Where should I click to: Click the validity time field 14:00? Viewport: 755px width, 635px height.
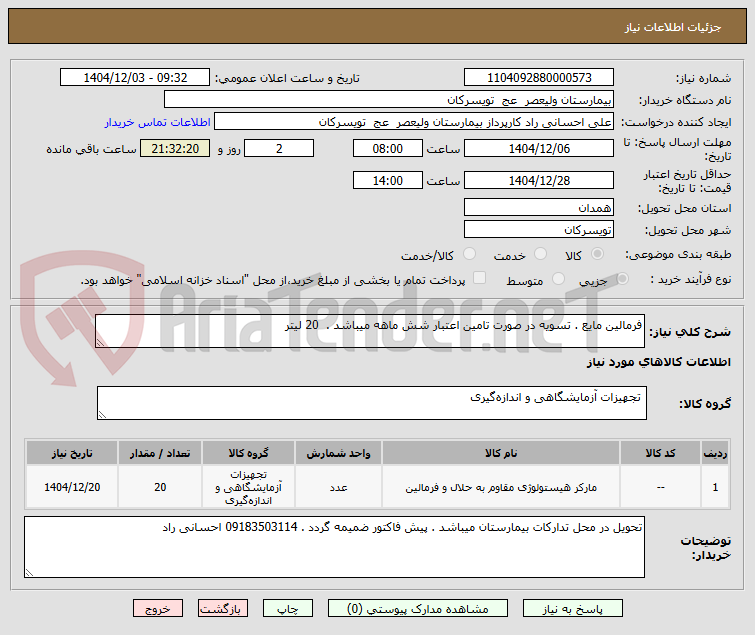[x=388, y=180]
